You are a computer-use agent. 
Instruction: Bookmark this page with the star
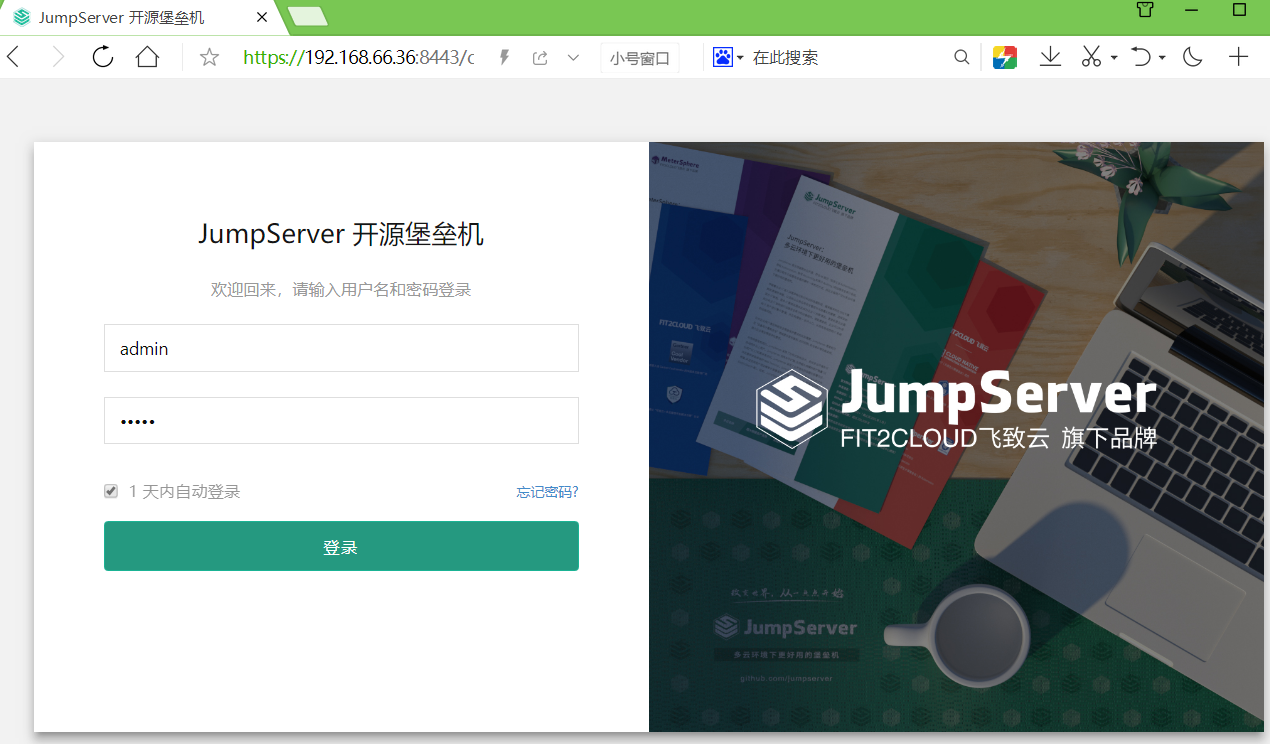[209, 57]
